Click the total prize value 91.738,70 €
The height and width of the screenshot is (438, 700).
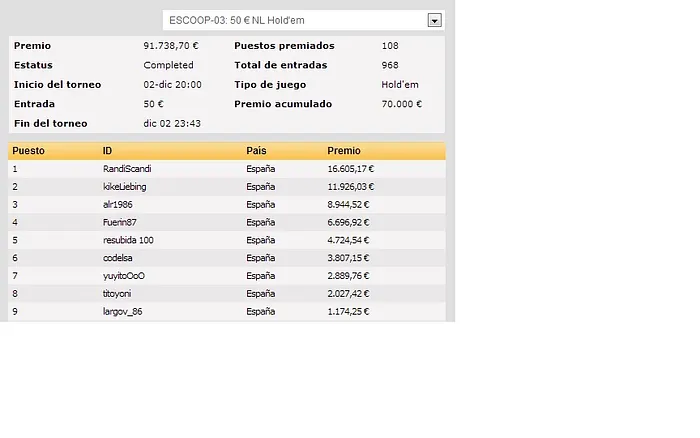click(x=171, y=46)
